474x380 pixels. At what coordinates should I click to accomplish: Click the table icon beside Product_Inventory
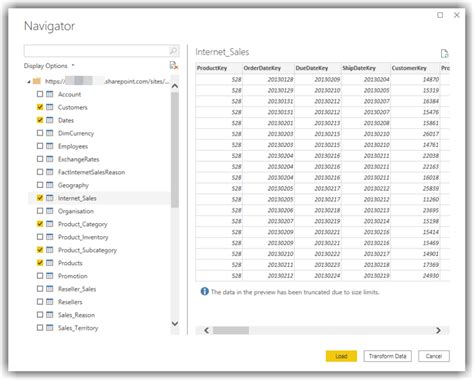50,237
